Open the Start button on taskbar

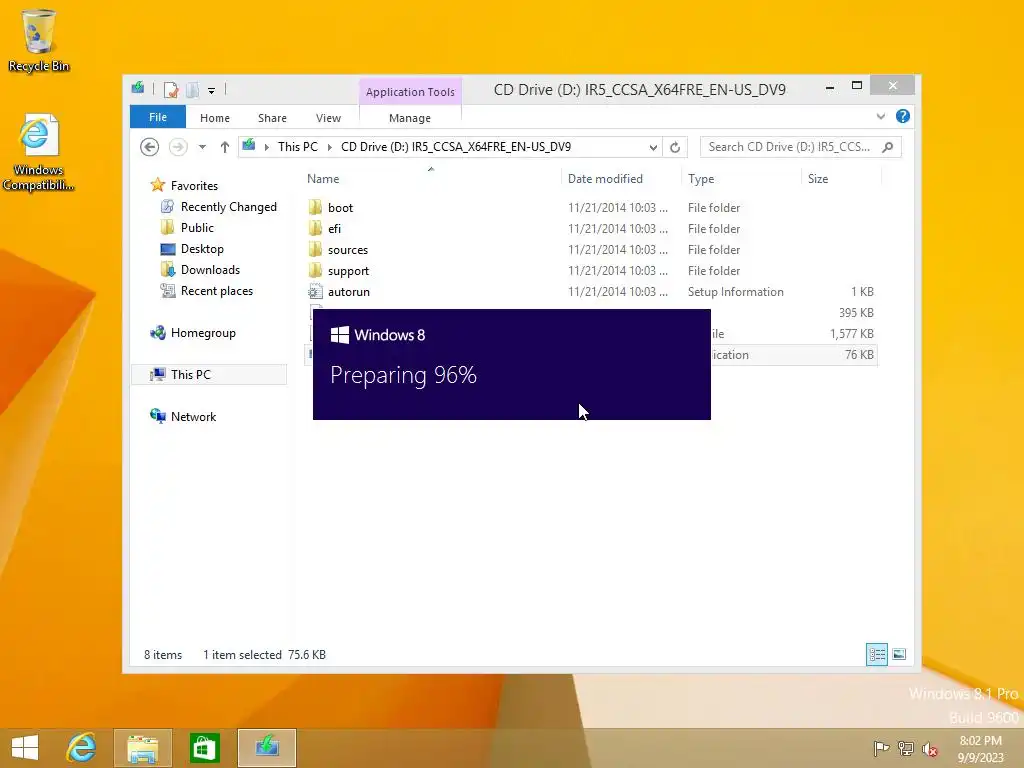click(25, 748)
